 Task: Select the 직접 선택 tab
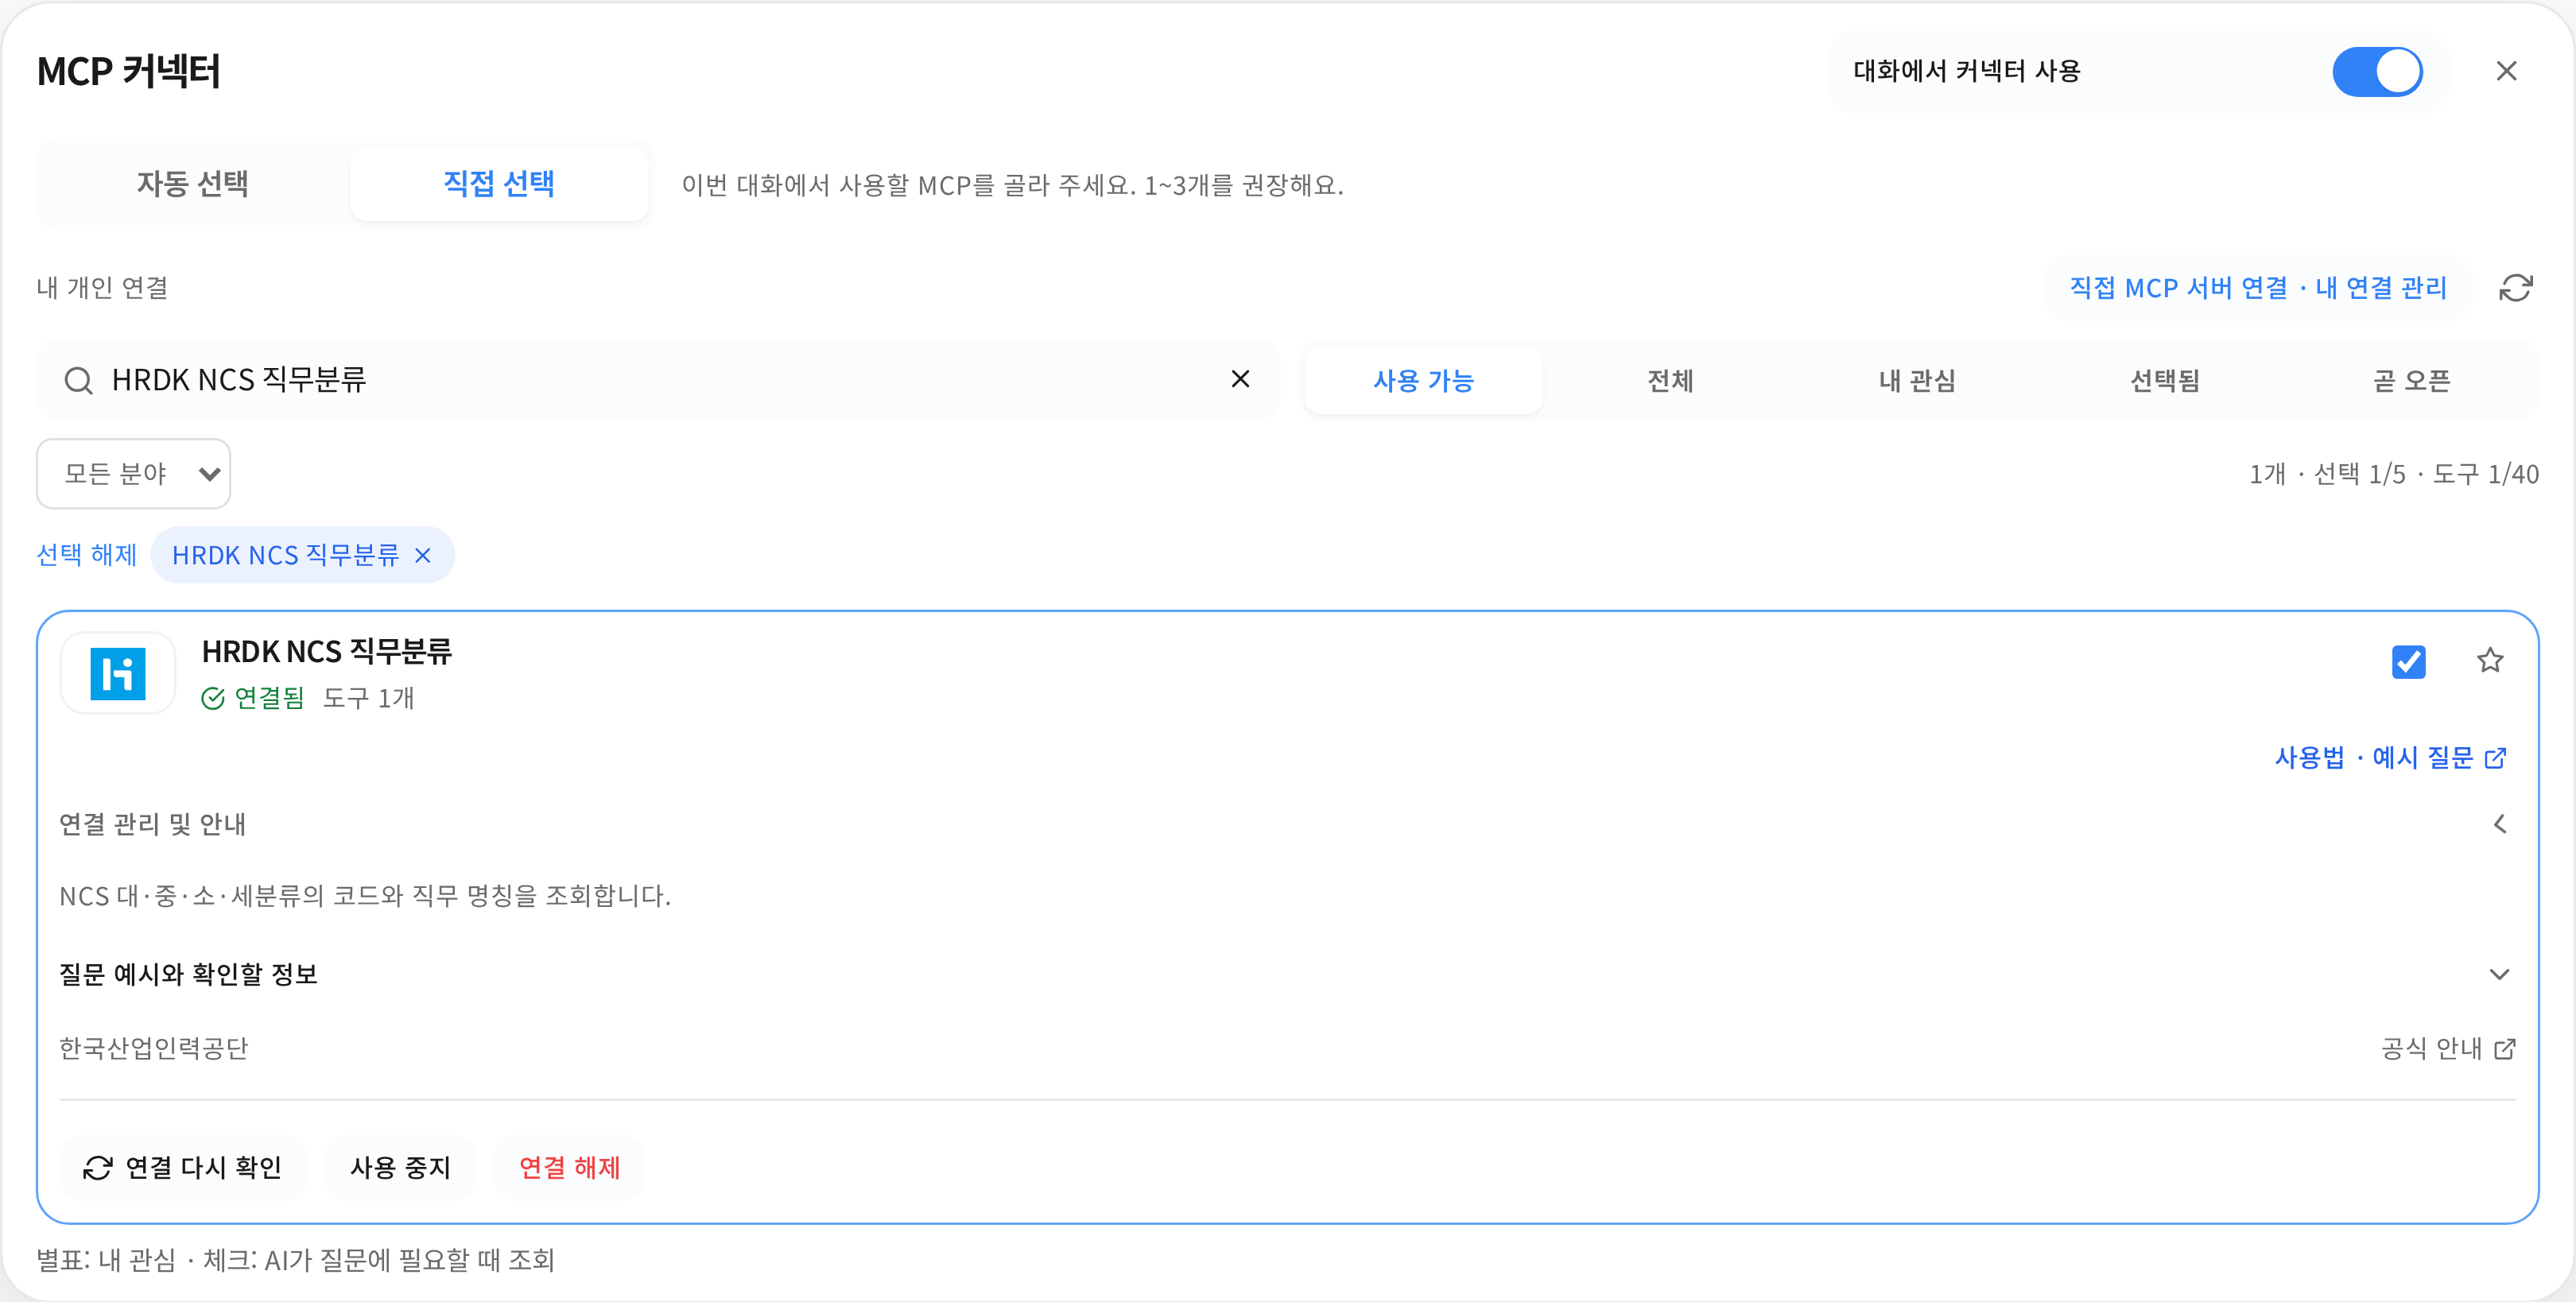pyautogui.click(x=499, y=184)
